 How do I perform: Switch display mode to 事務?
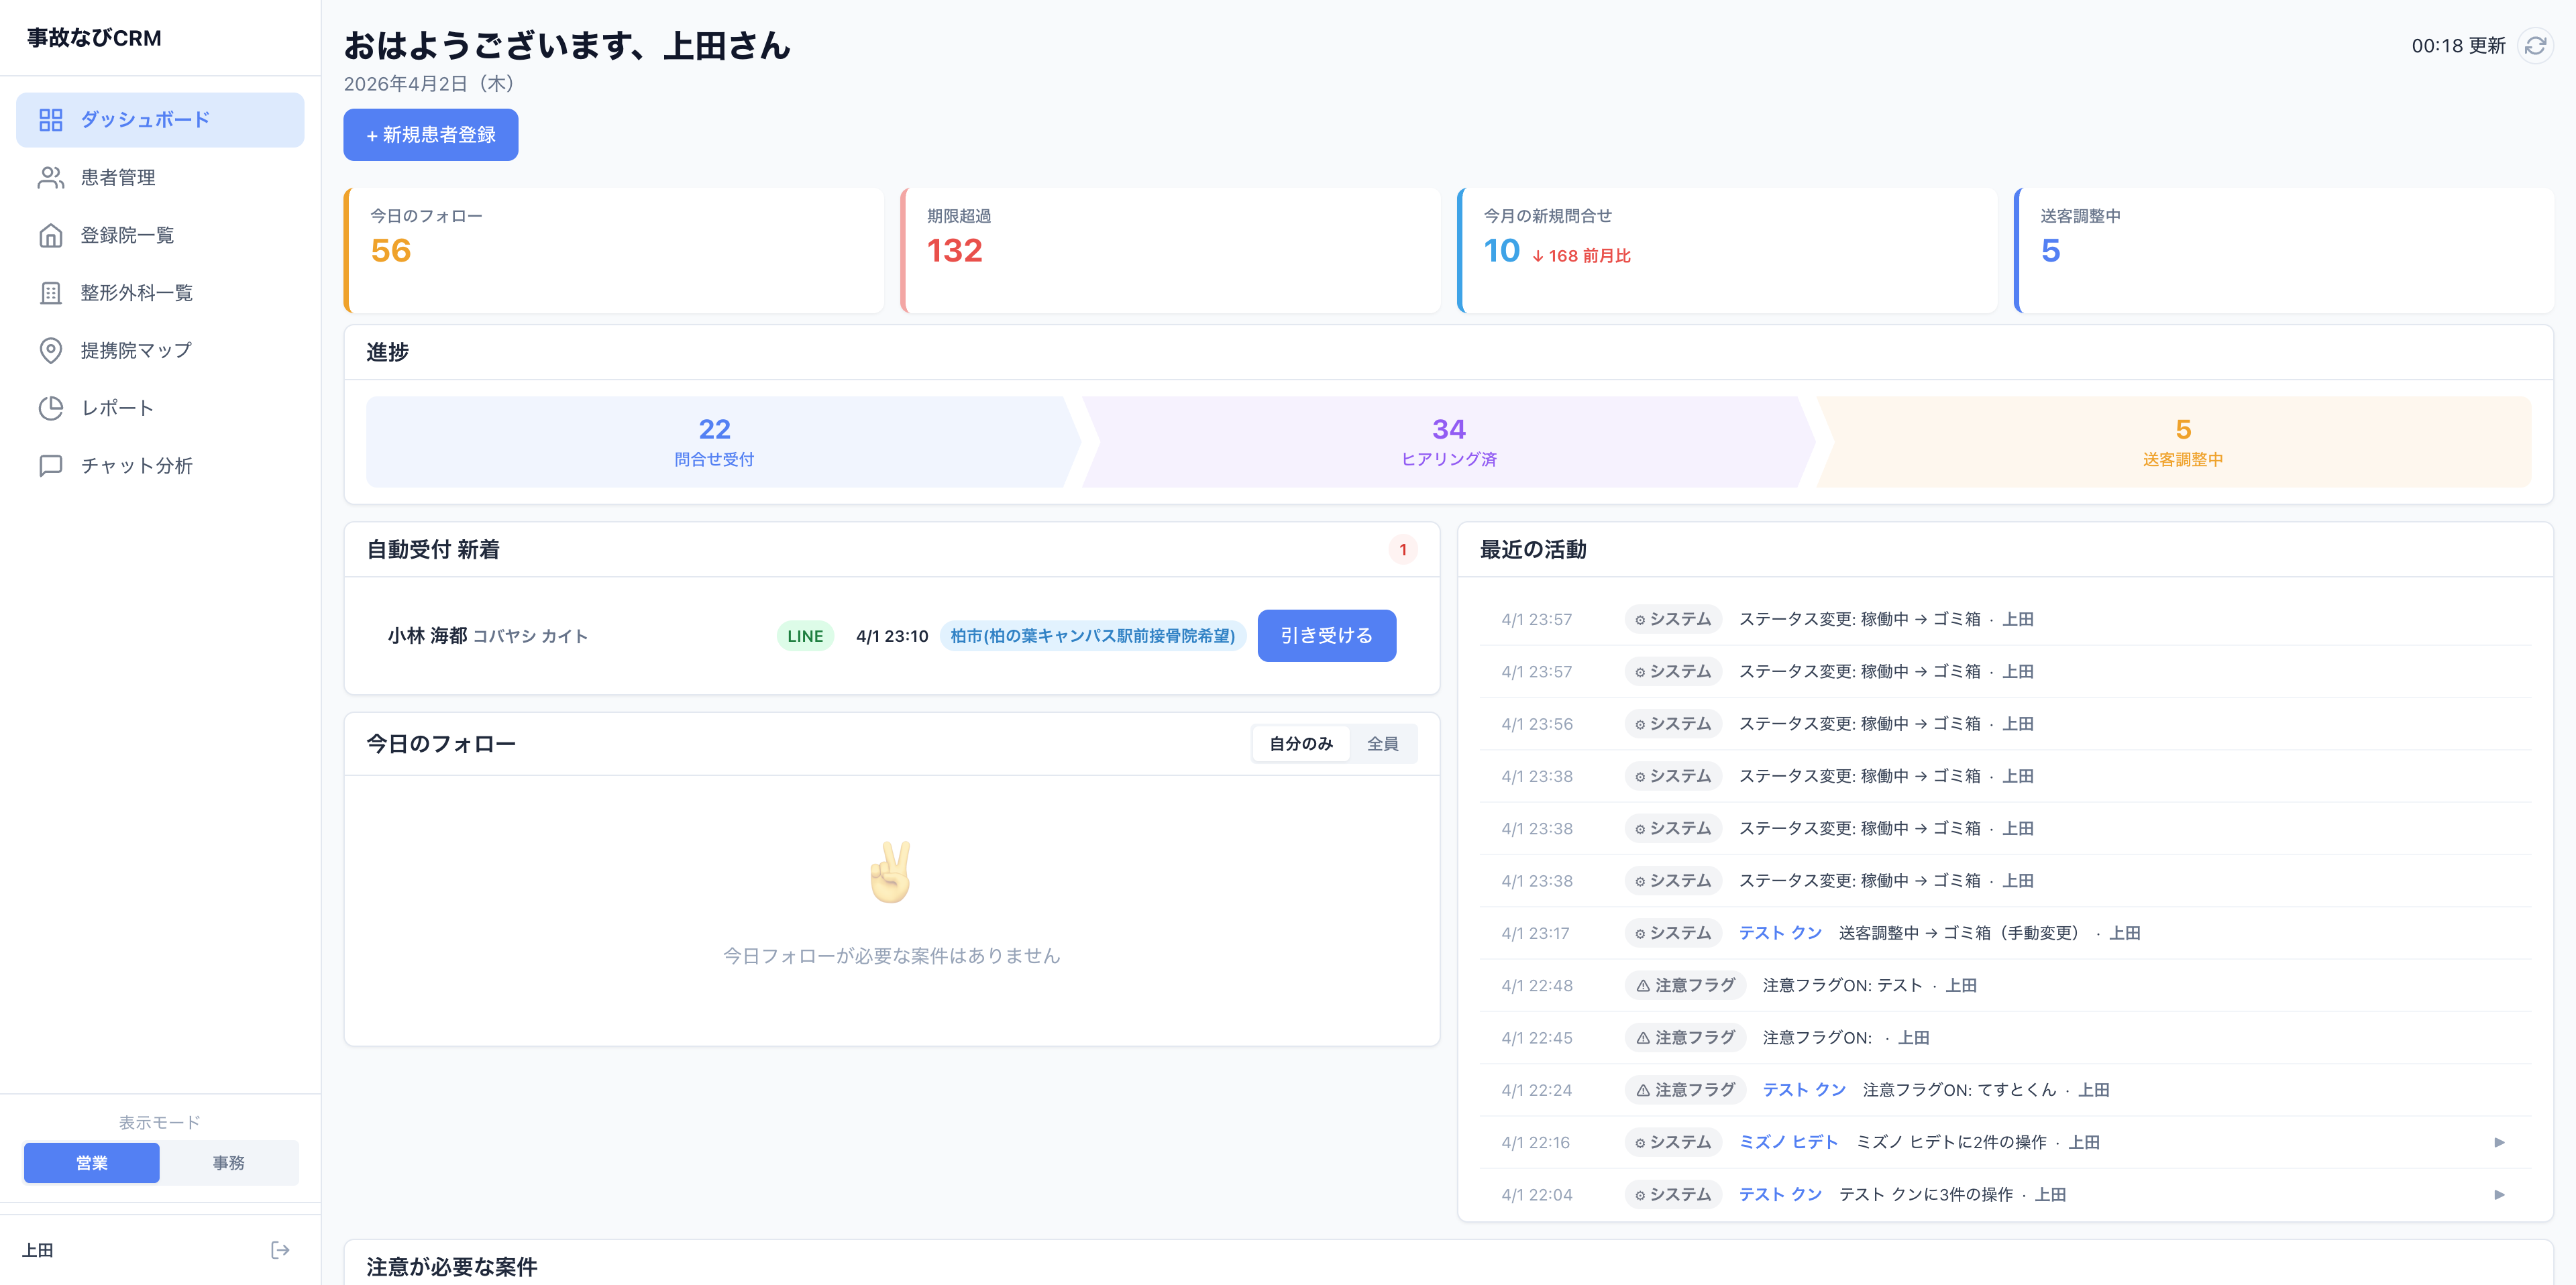pos(229,1162)
